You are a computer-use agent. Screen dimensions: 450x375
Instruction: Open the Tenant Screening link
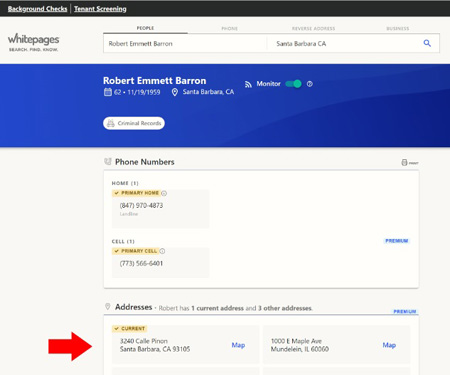click(x=100, y=9)
